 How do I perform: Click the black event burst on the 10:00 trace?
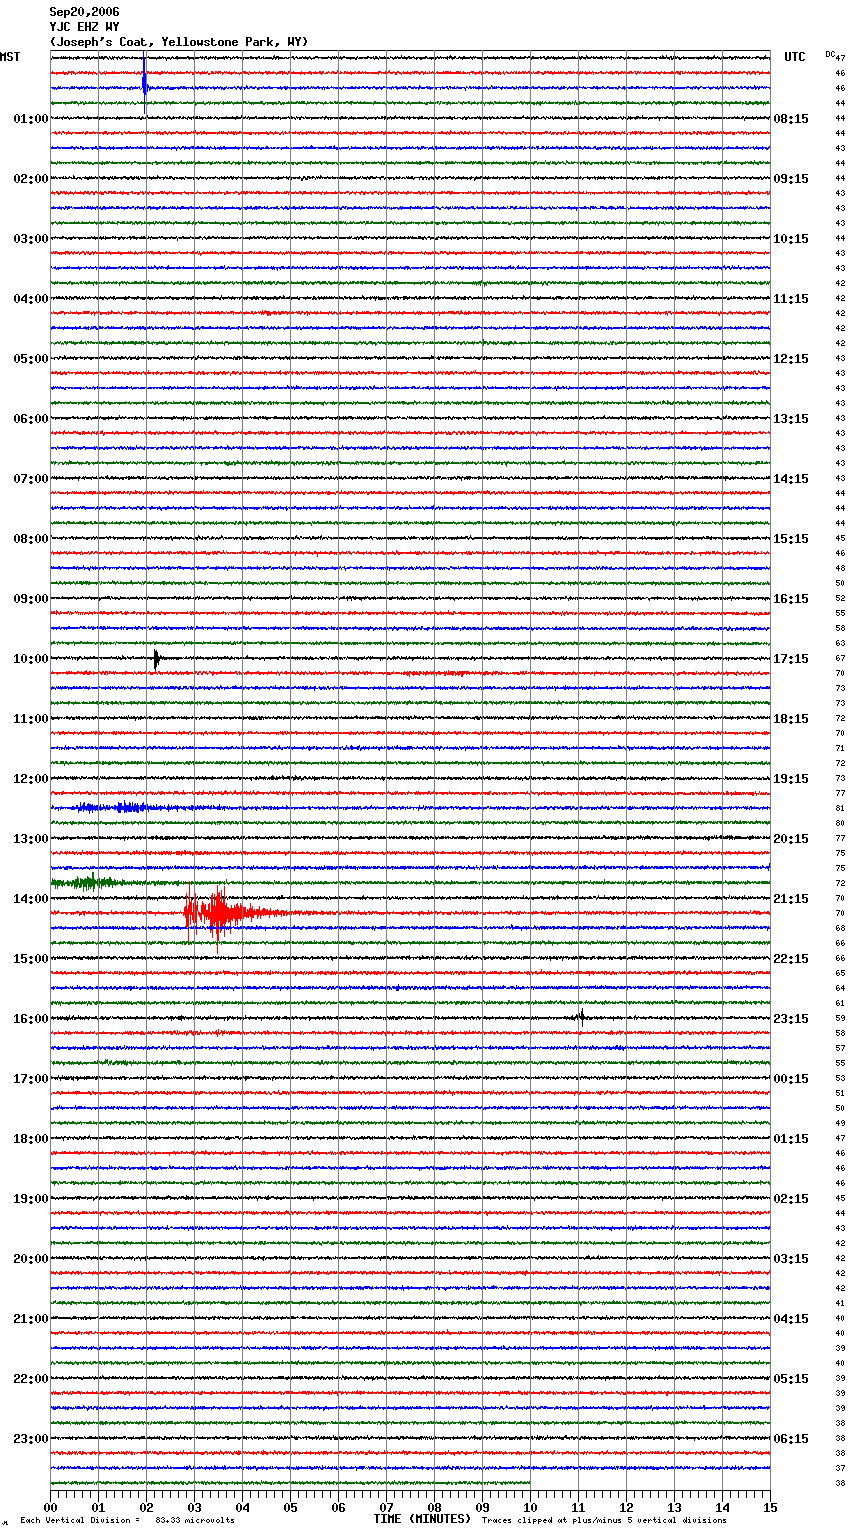pyautogui.click(x=157, y=659)
